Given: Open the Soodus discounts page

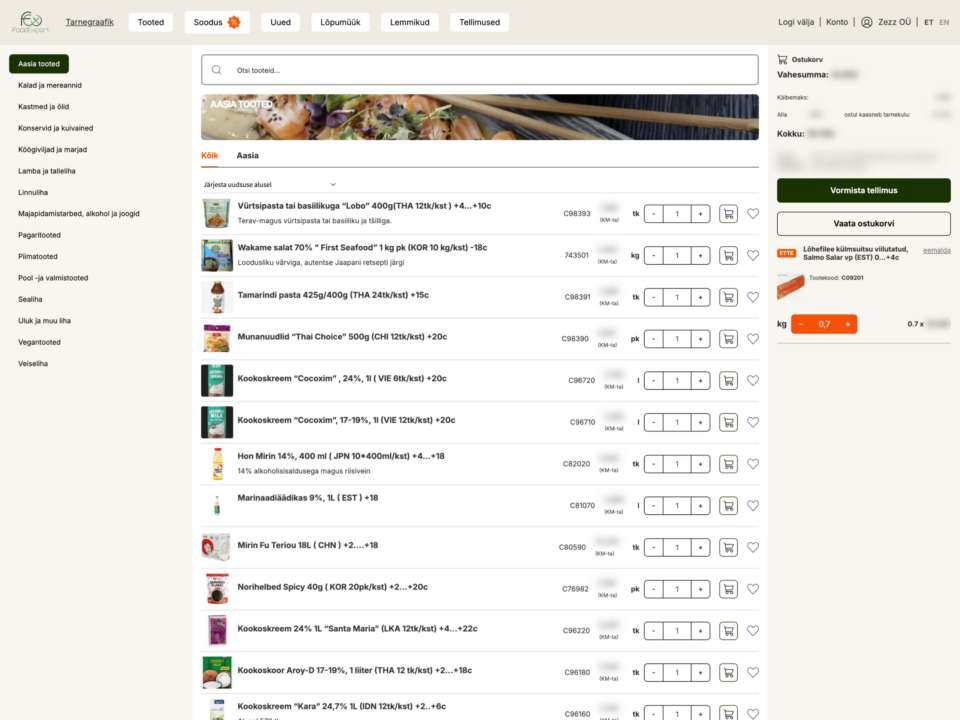Looking at the screenshot, I should tap(217, 22).
